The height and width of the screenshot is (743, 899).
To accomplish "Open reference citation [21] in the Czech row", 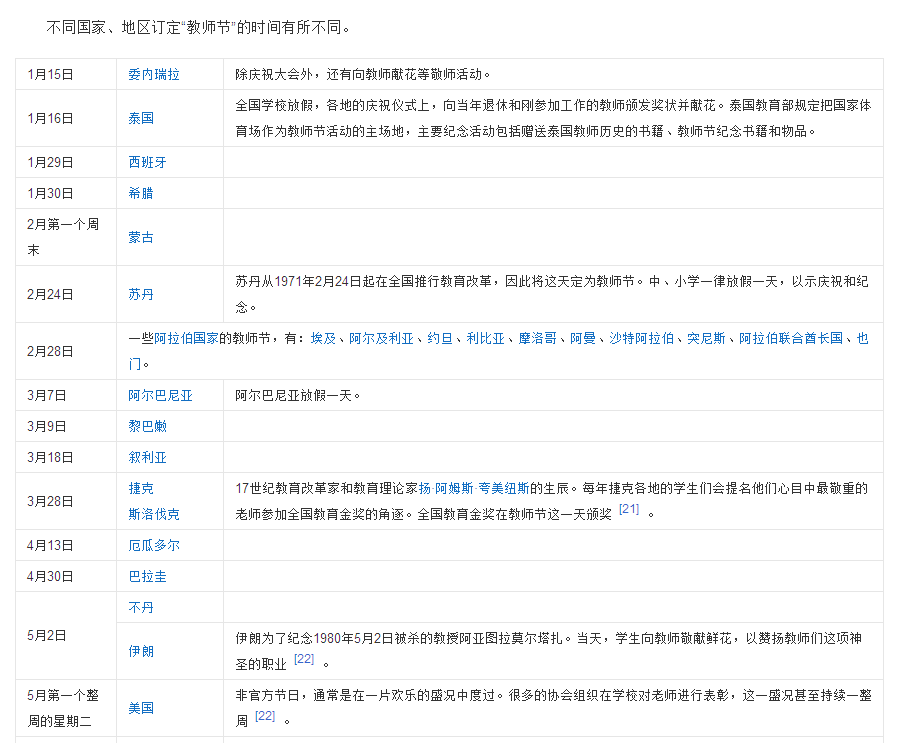I will pos(627,508).
